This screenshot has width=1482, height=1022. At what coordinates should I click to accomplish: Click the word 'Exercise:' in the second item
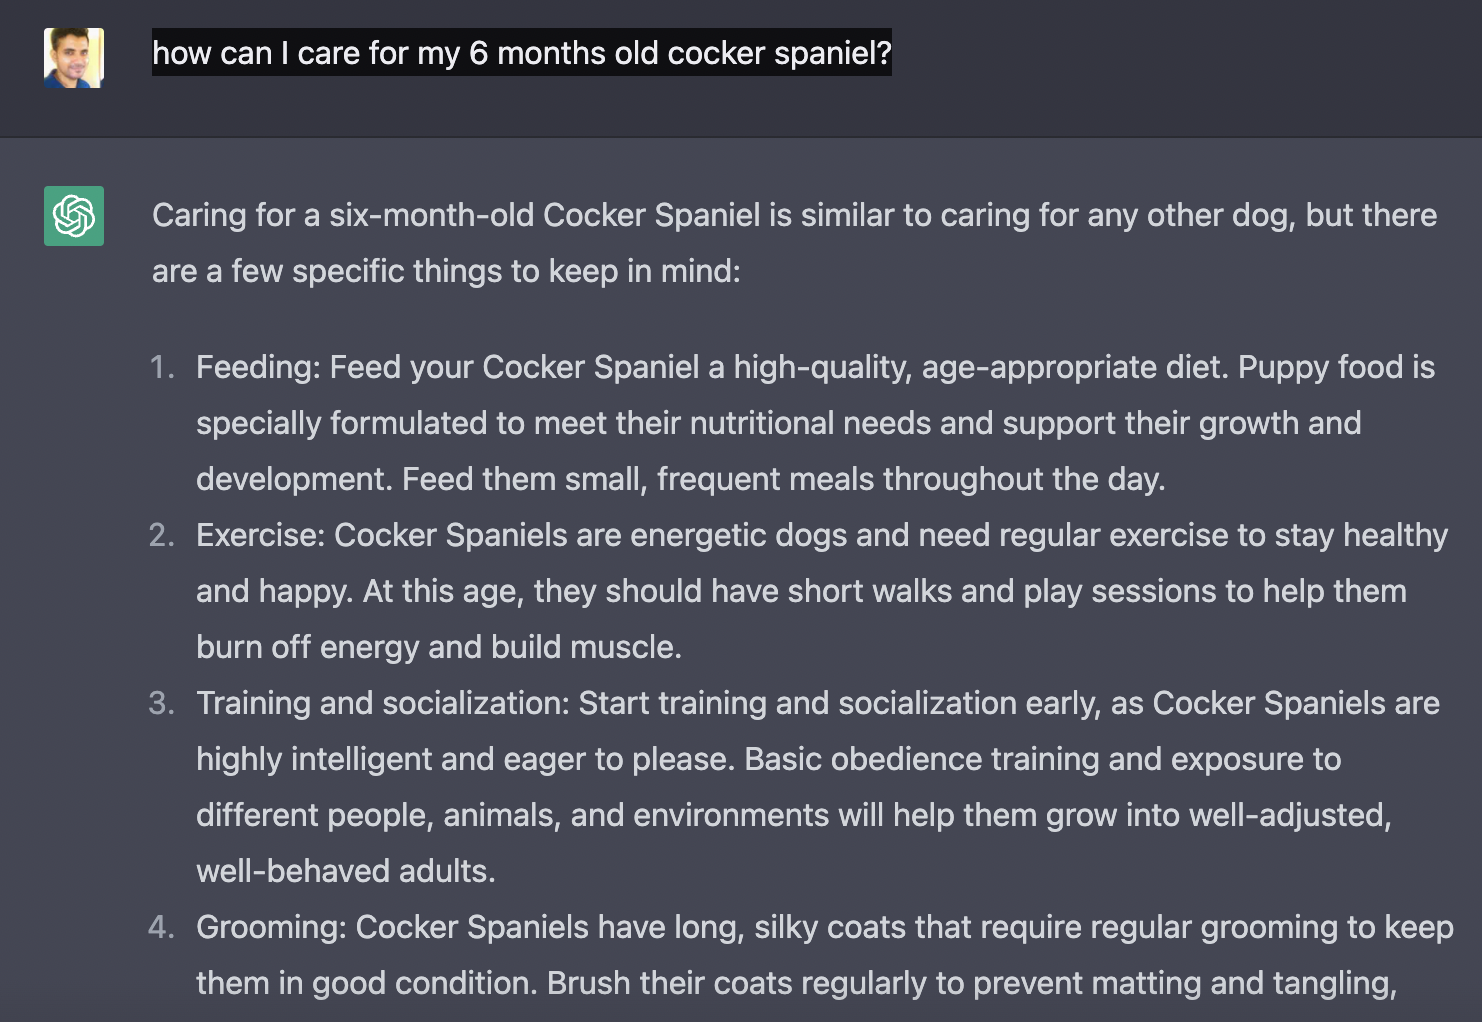(260, 535)
